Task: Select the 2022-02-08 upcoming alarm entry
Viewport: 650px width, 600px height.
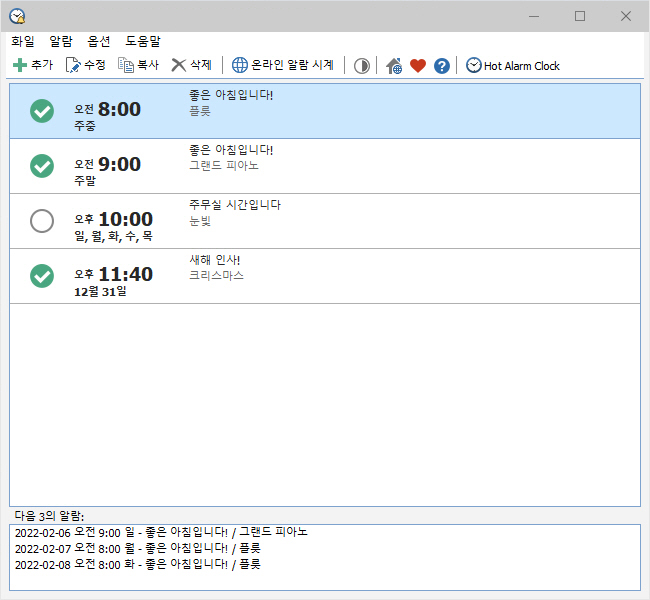Action: coord(138,565)
